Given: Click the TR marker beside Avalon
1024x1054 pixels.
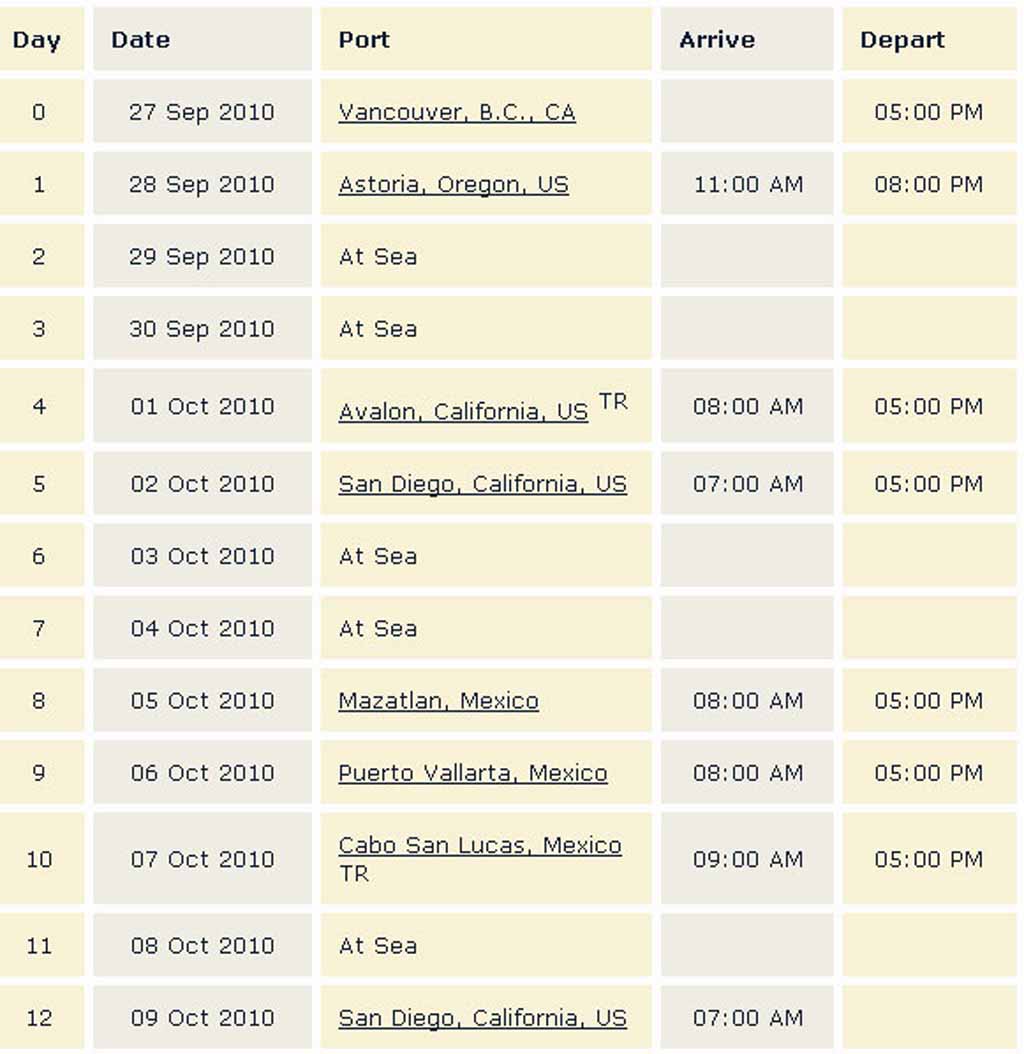Looking at the screenshot, I should pos(613,402).
